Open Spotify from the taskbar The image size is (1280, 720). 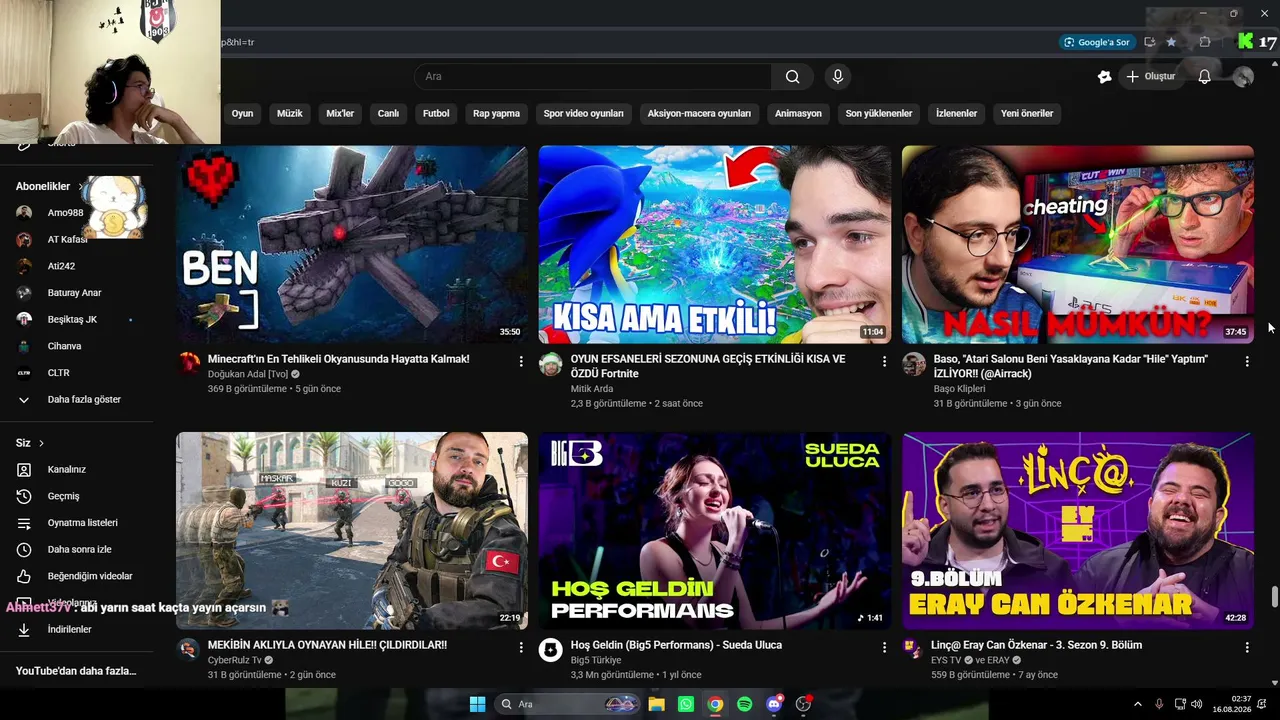tap(744, 704)
